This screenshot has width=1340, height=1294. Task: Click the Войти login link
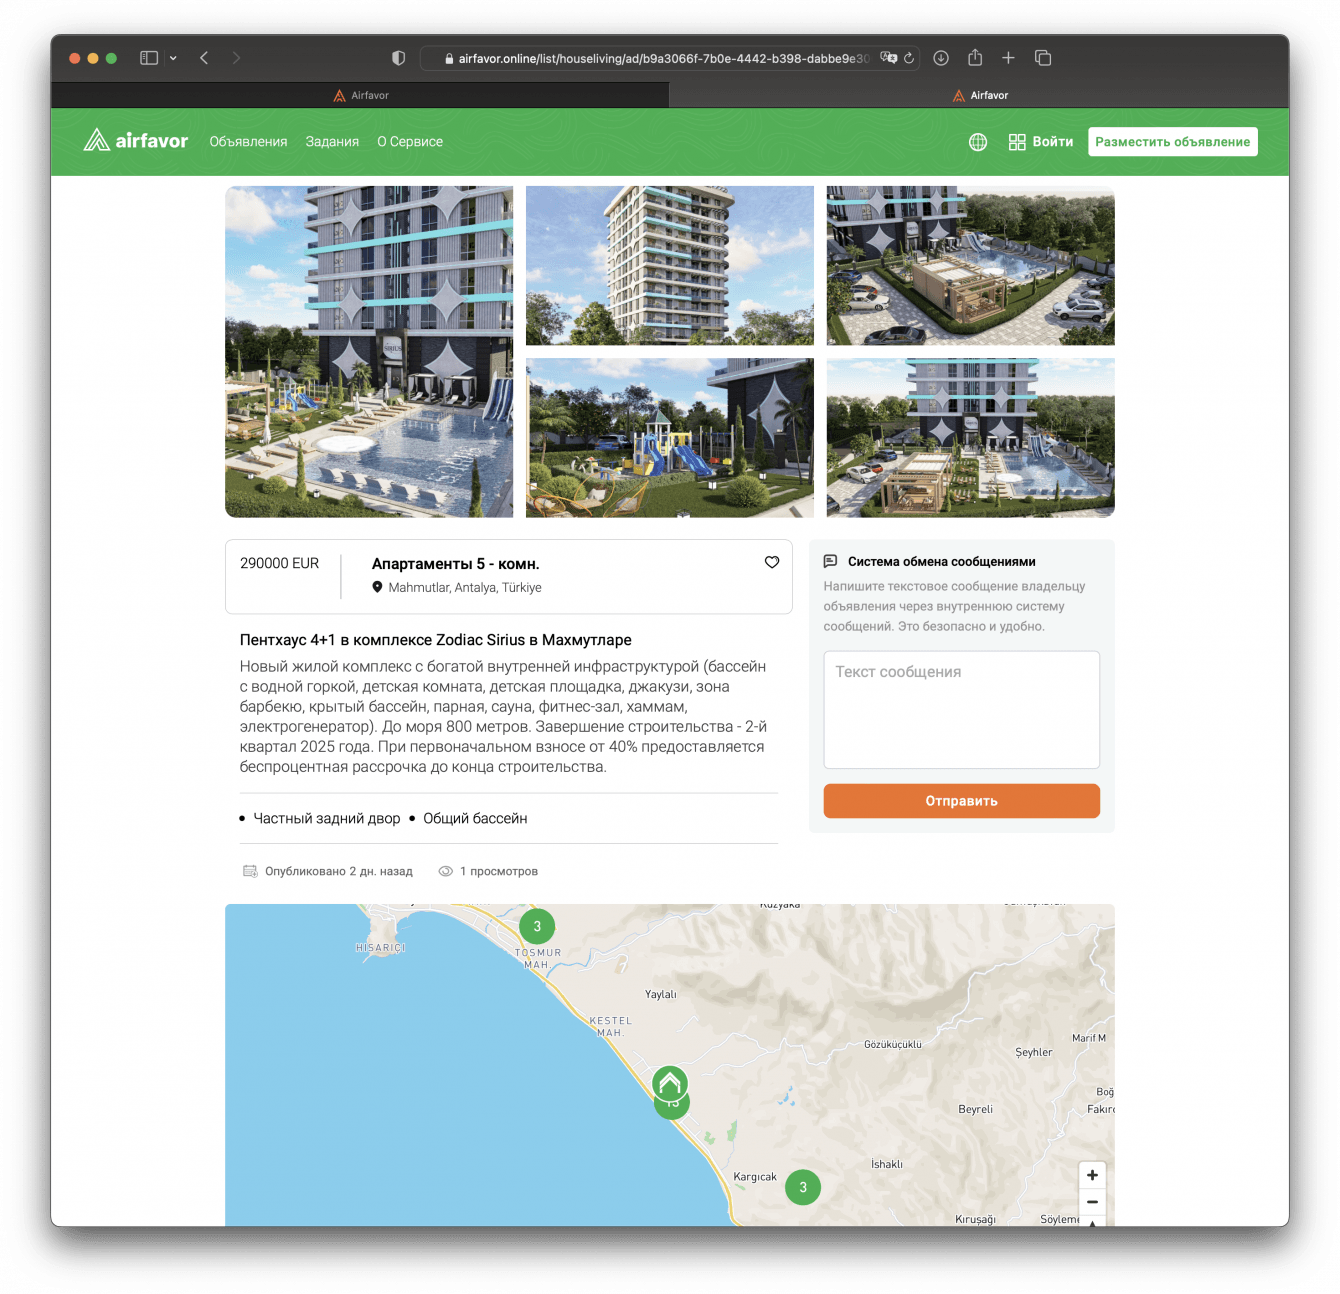tap(1053, 142)
